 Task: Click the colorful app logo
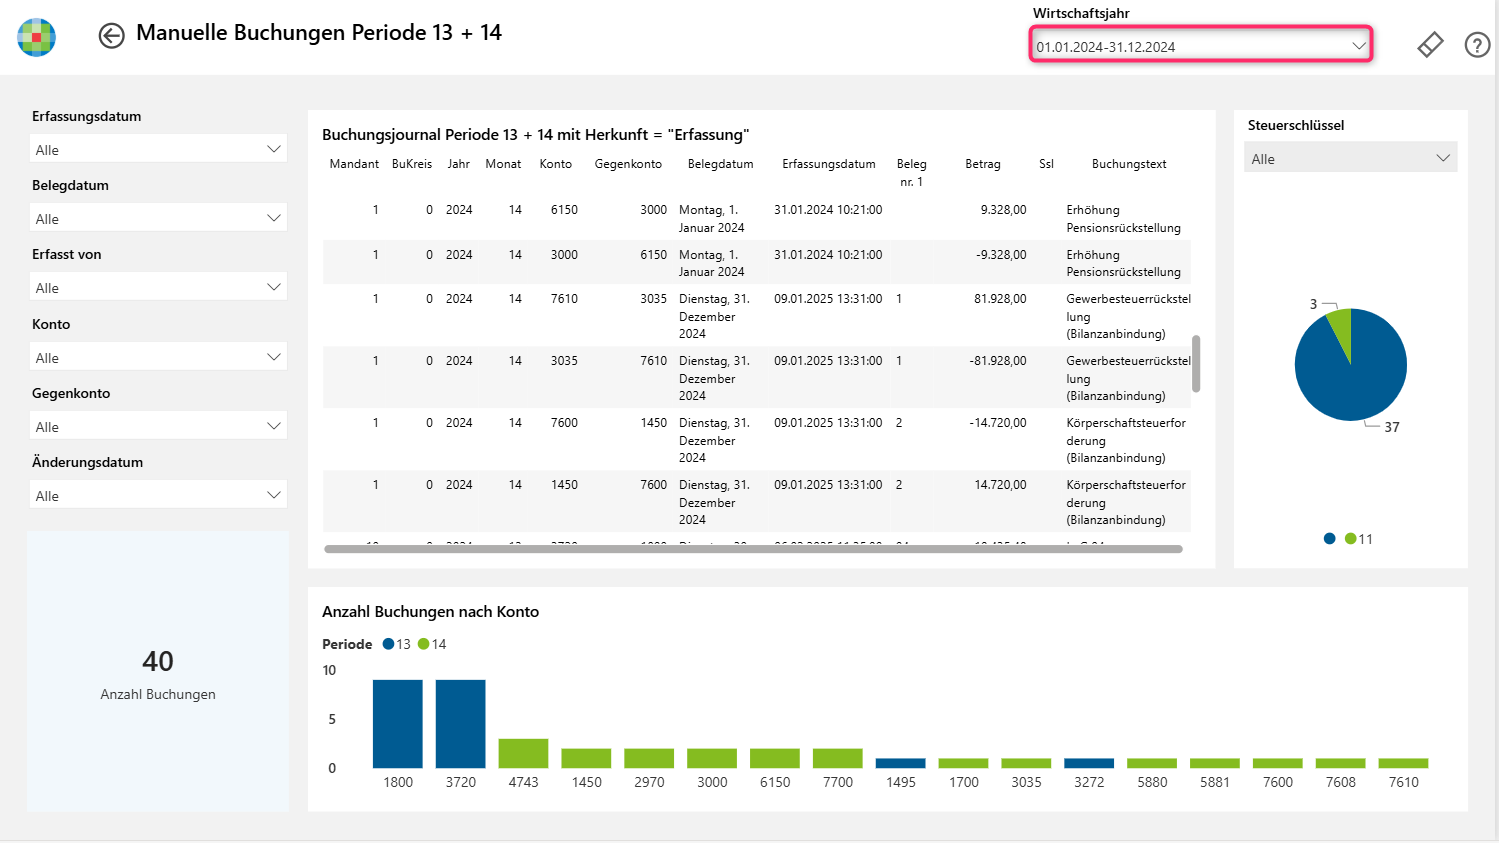click(x=37, y=37)
